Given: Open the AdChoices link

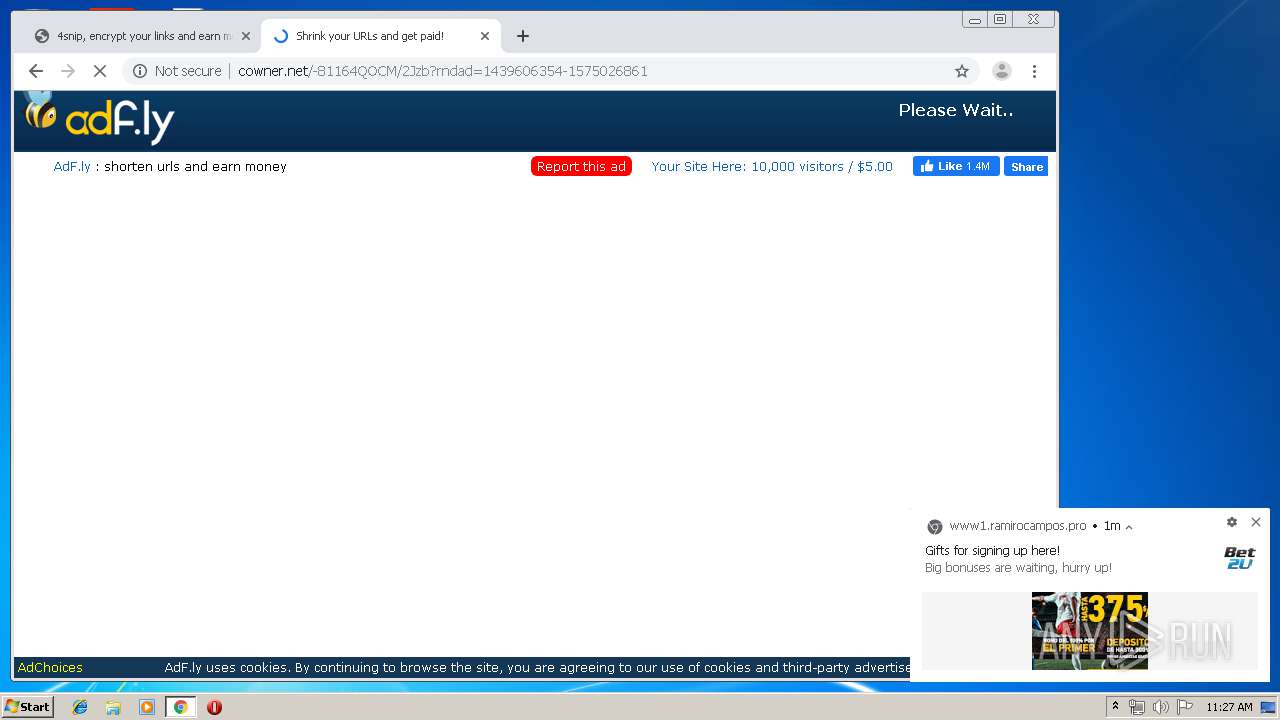Looking at the screenshot, I should (50, 667).
